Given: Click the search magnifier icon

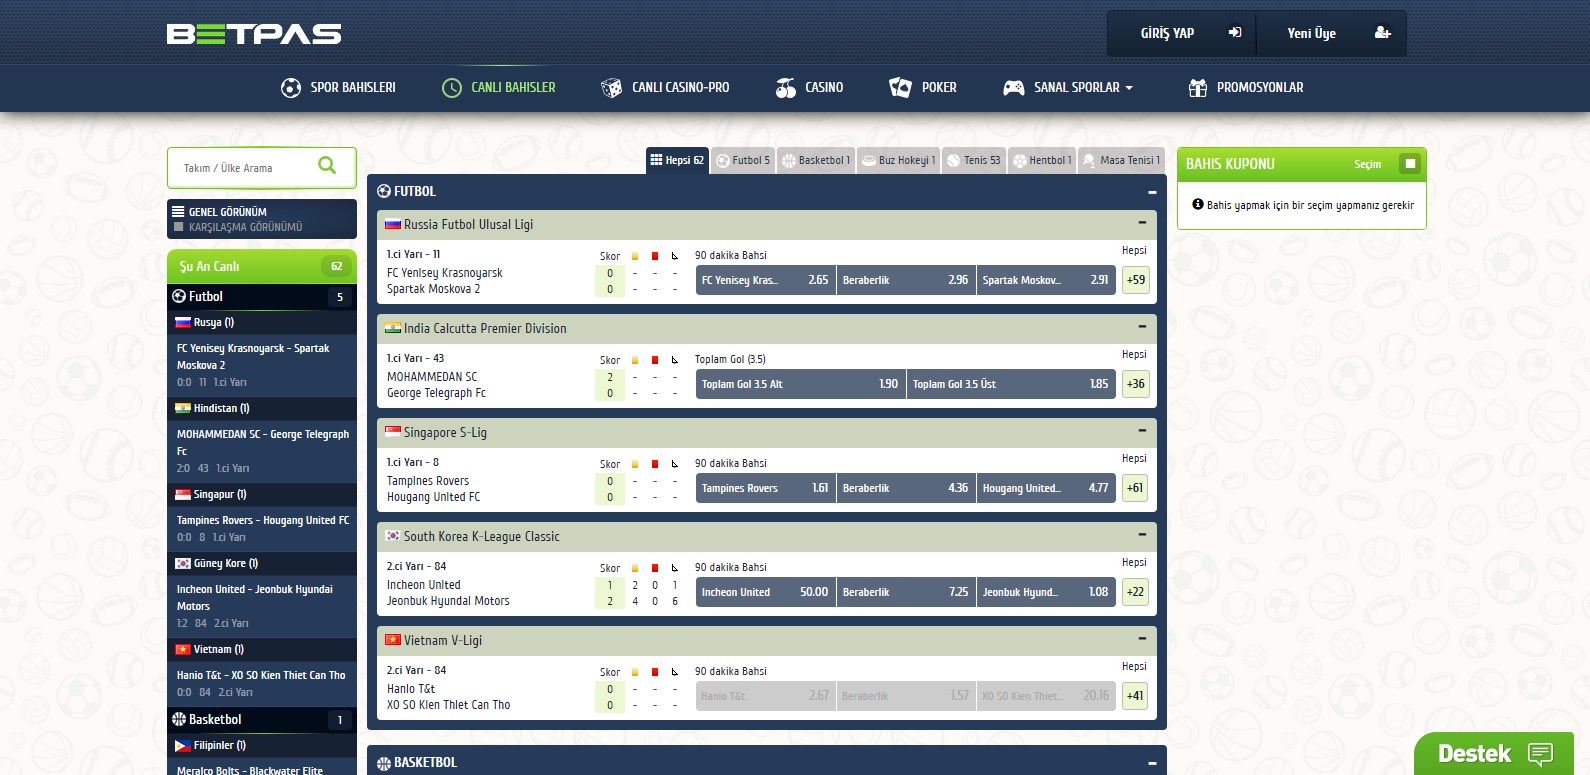Looking at the screenshot, I should (x=327, y=166).
